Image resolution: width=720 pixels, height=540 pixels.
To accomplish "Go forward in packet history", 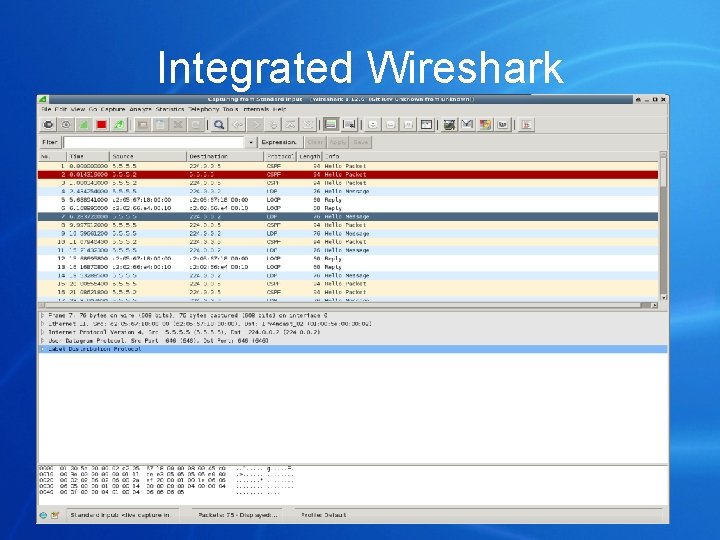I will pos(255,124).
